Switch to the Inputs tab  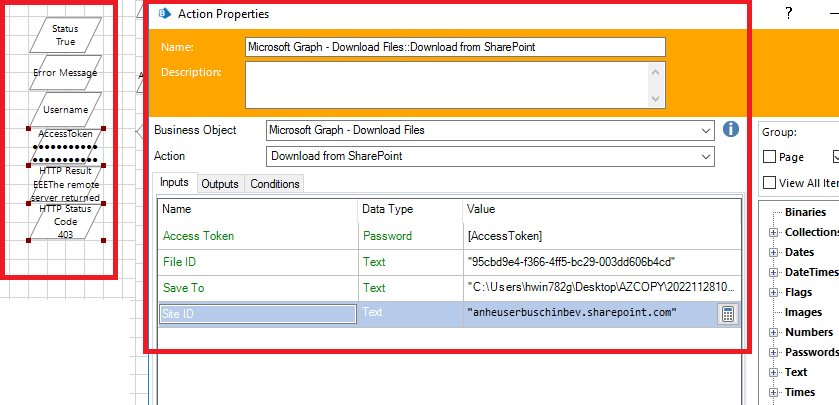point(174,182)
